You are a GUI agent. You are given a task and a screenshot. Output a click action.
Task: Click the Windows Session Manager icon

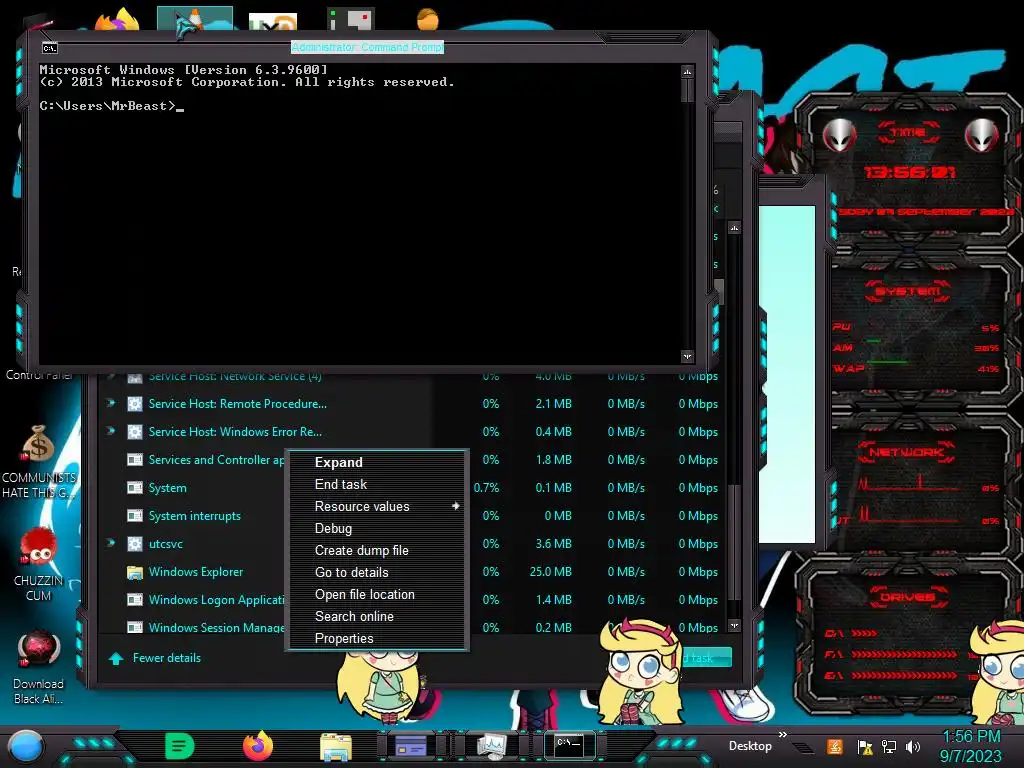135,628
